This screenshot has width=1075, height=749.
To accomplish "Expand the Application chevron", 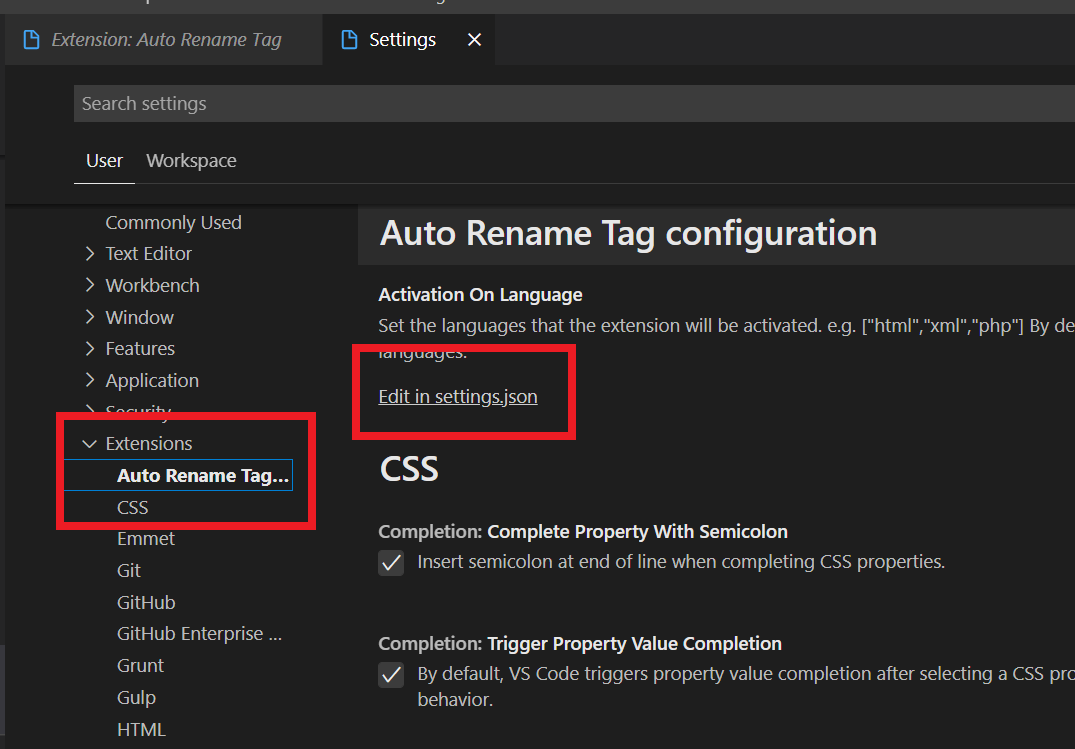I will pyautogui.click(x=90, y=380).
